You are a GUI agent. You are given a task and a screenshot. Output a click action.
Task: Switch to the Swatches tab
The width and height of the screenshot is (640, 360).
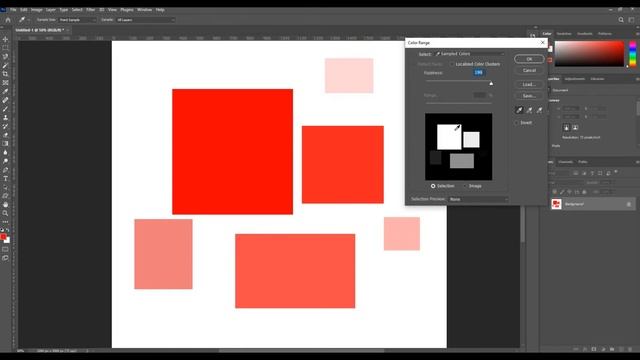564,34
